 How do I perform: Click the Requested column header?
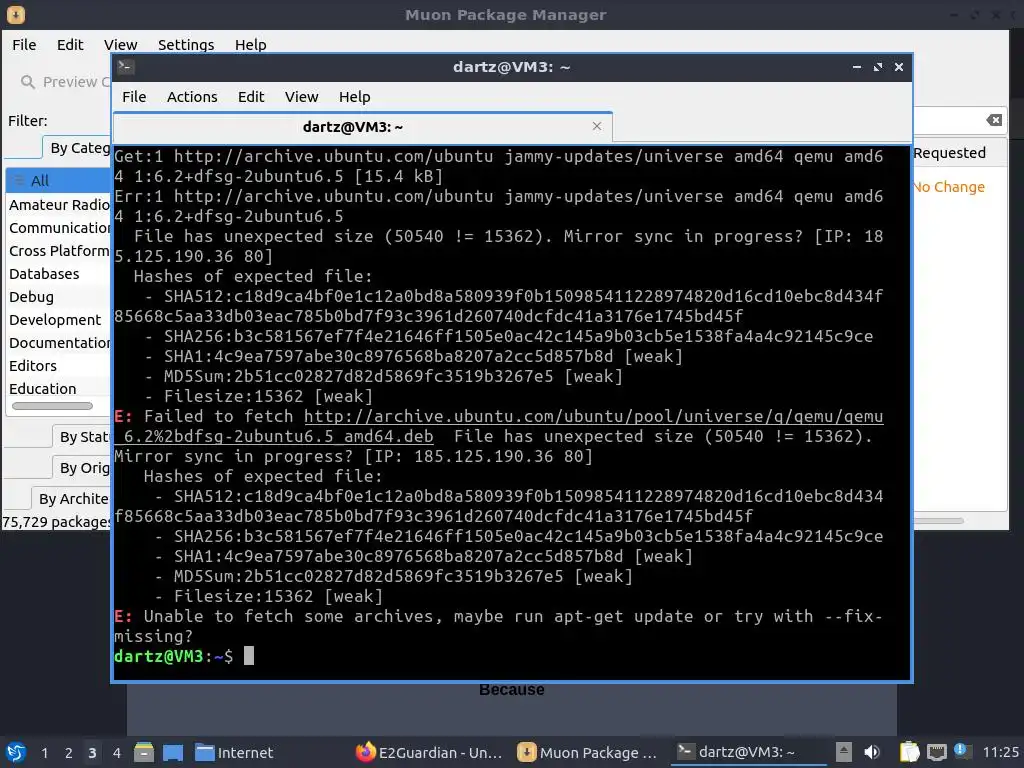point(950,153)
